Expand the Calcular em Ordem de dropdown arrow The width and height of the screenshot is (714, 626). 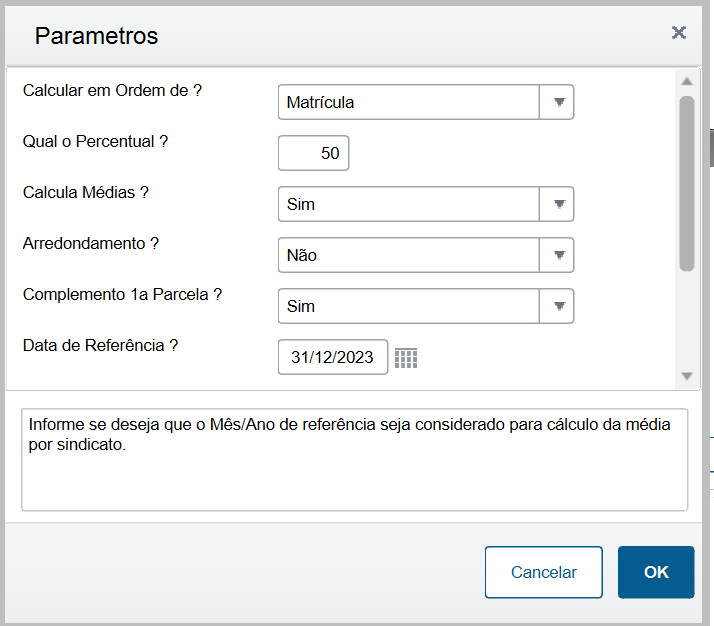[x=556, y=102]
